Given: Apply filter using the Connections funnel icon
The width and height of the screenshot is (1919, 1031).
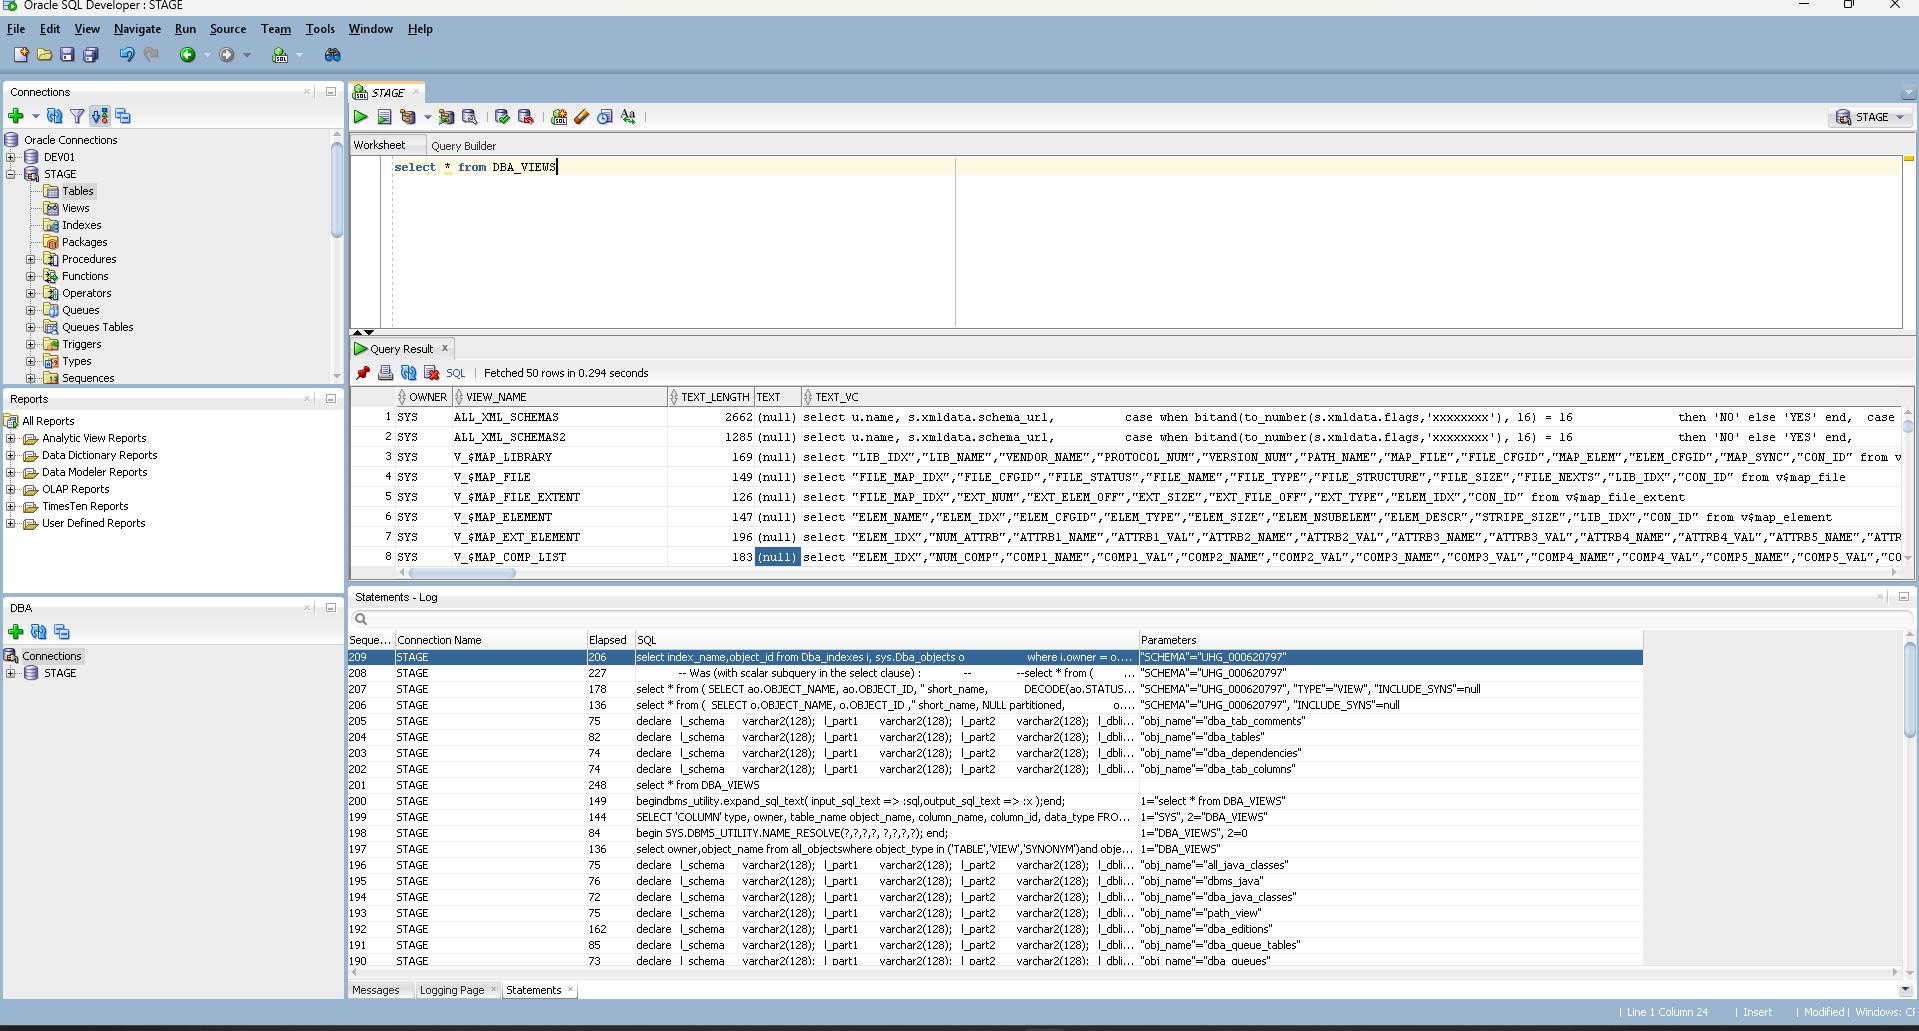Looking at the screenshot, I should 77,116.
